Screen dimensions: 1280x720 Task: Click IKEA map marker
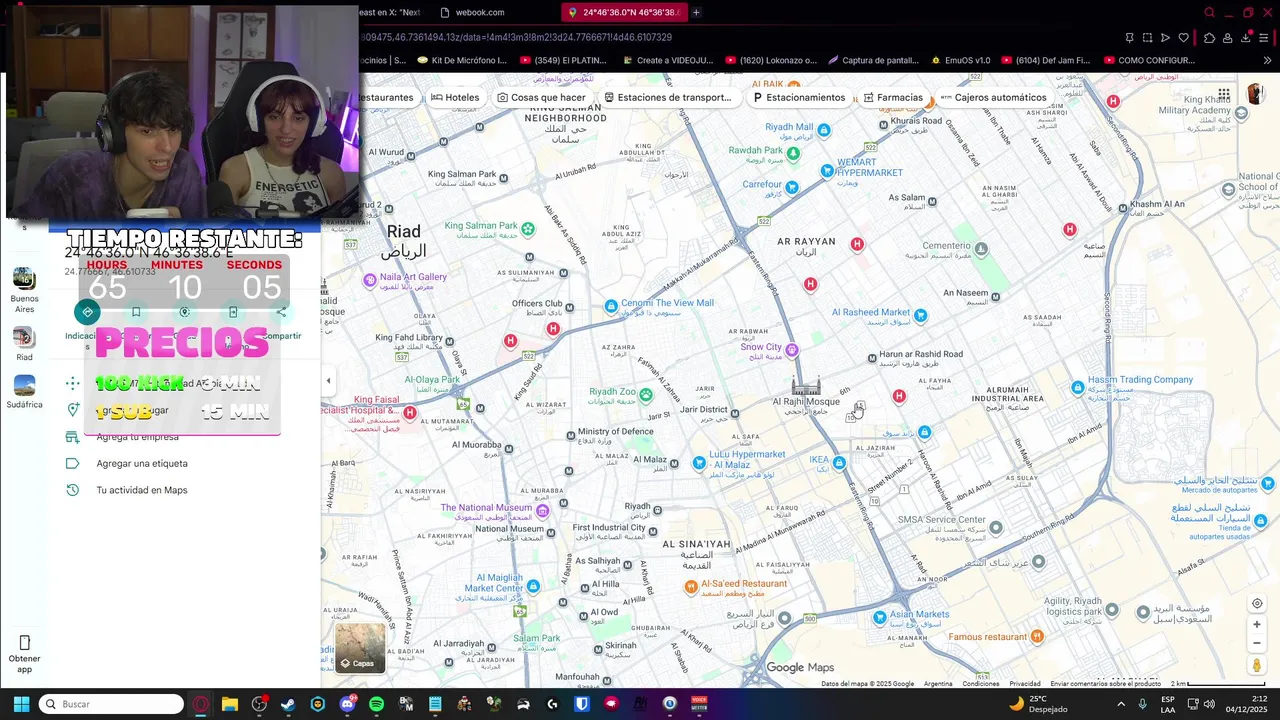[x=839, y=463]
